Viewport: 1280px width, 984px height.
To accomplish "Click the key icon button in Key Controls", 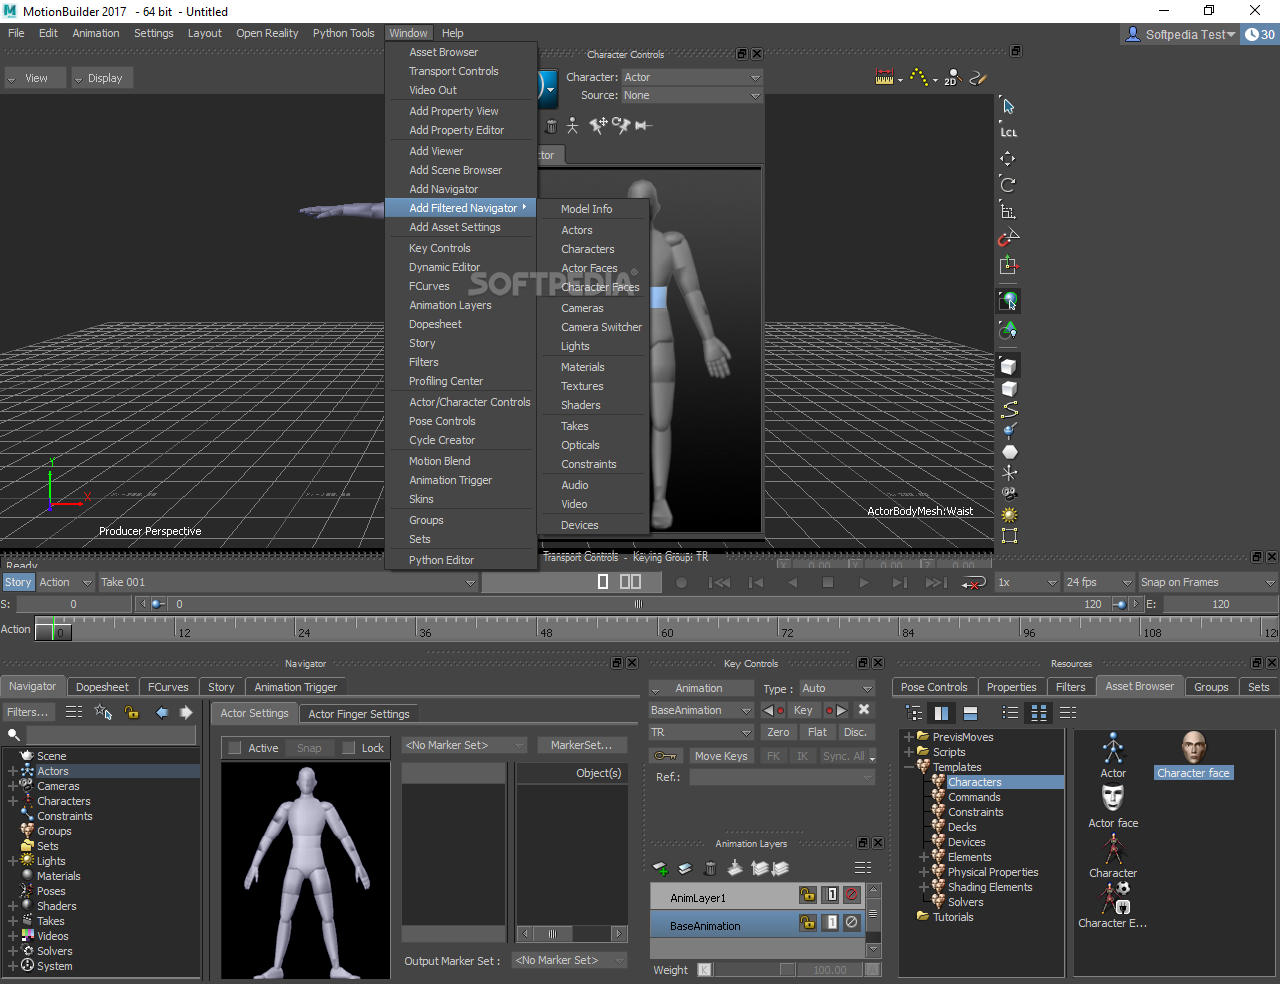I will 666,756.
